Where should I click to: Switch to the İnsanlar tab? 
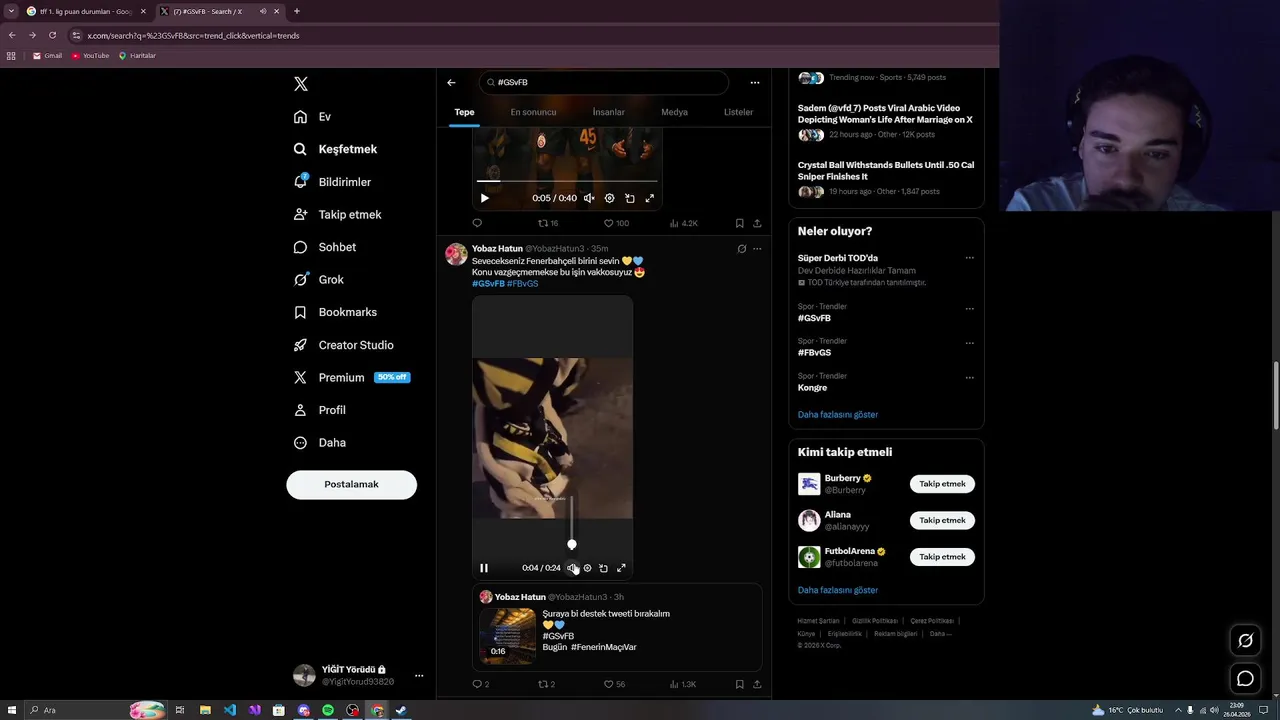tap(608, 112)
